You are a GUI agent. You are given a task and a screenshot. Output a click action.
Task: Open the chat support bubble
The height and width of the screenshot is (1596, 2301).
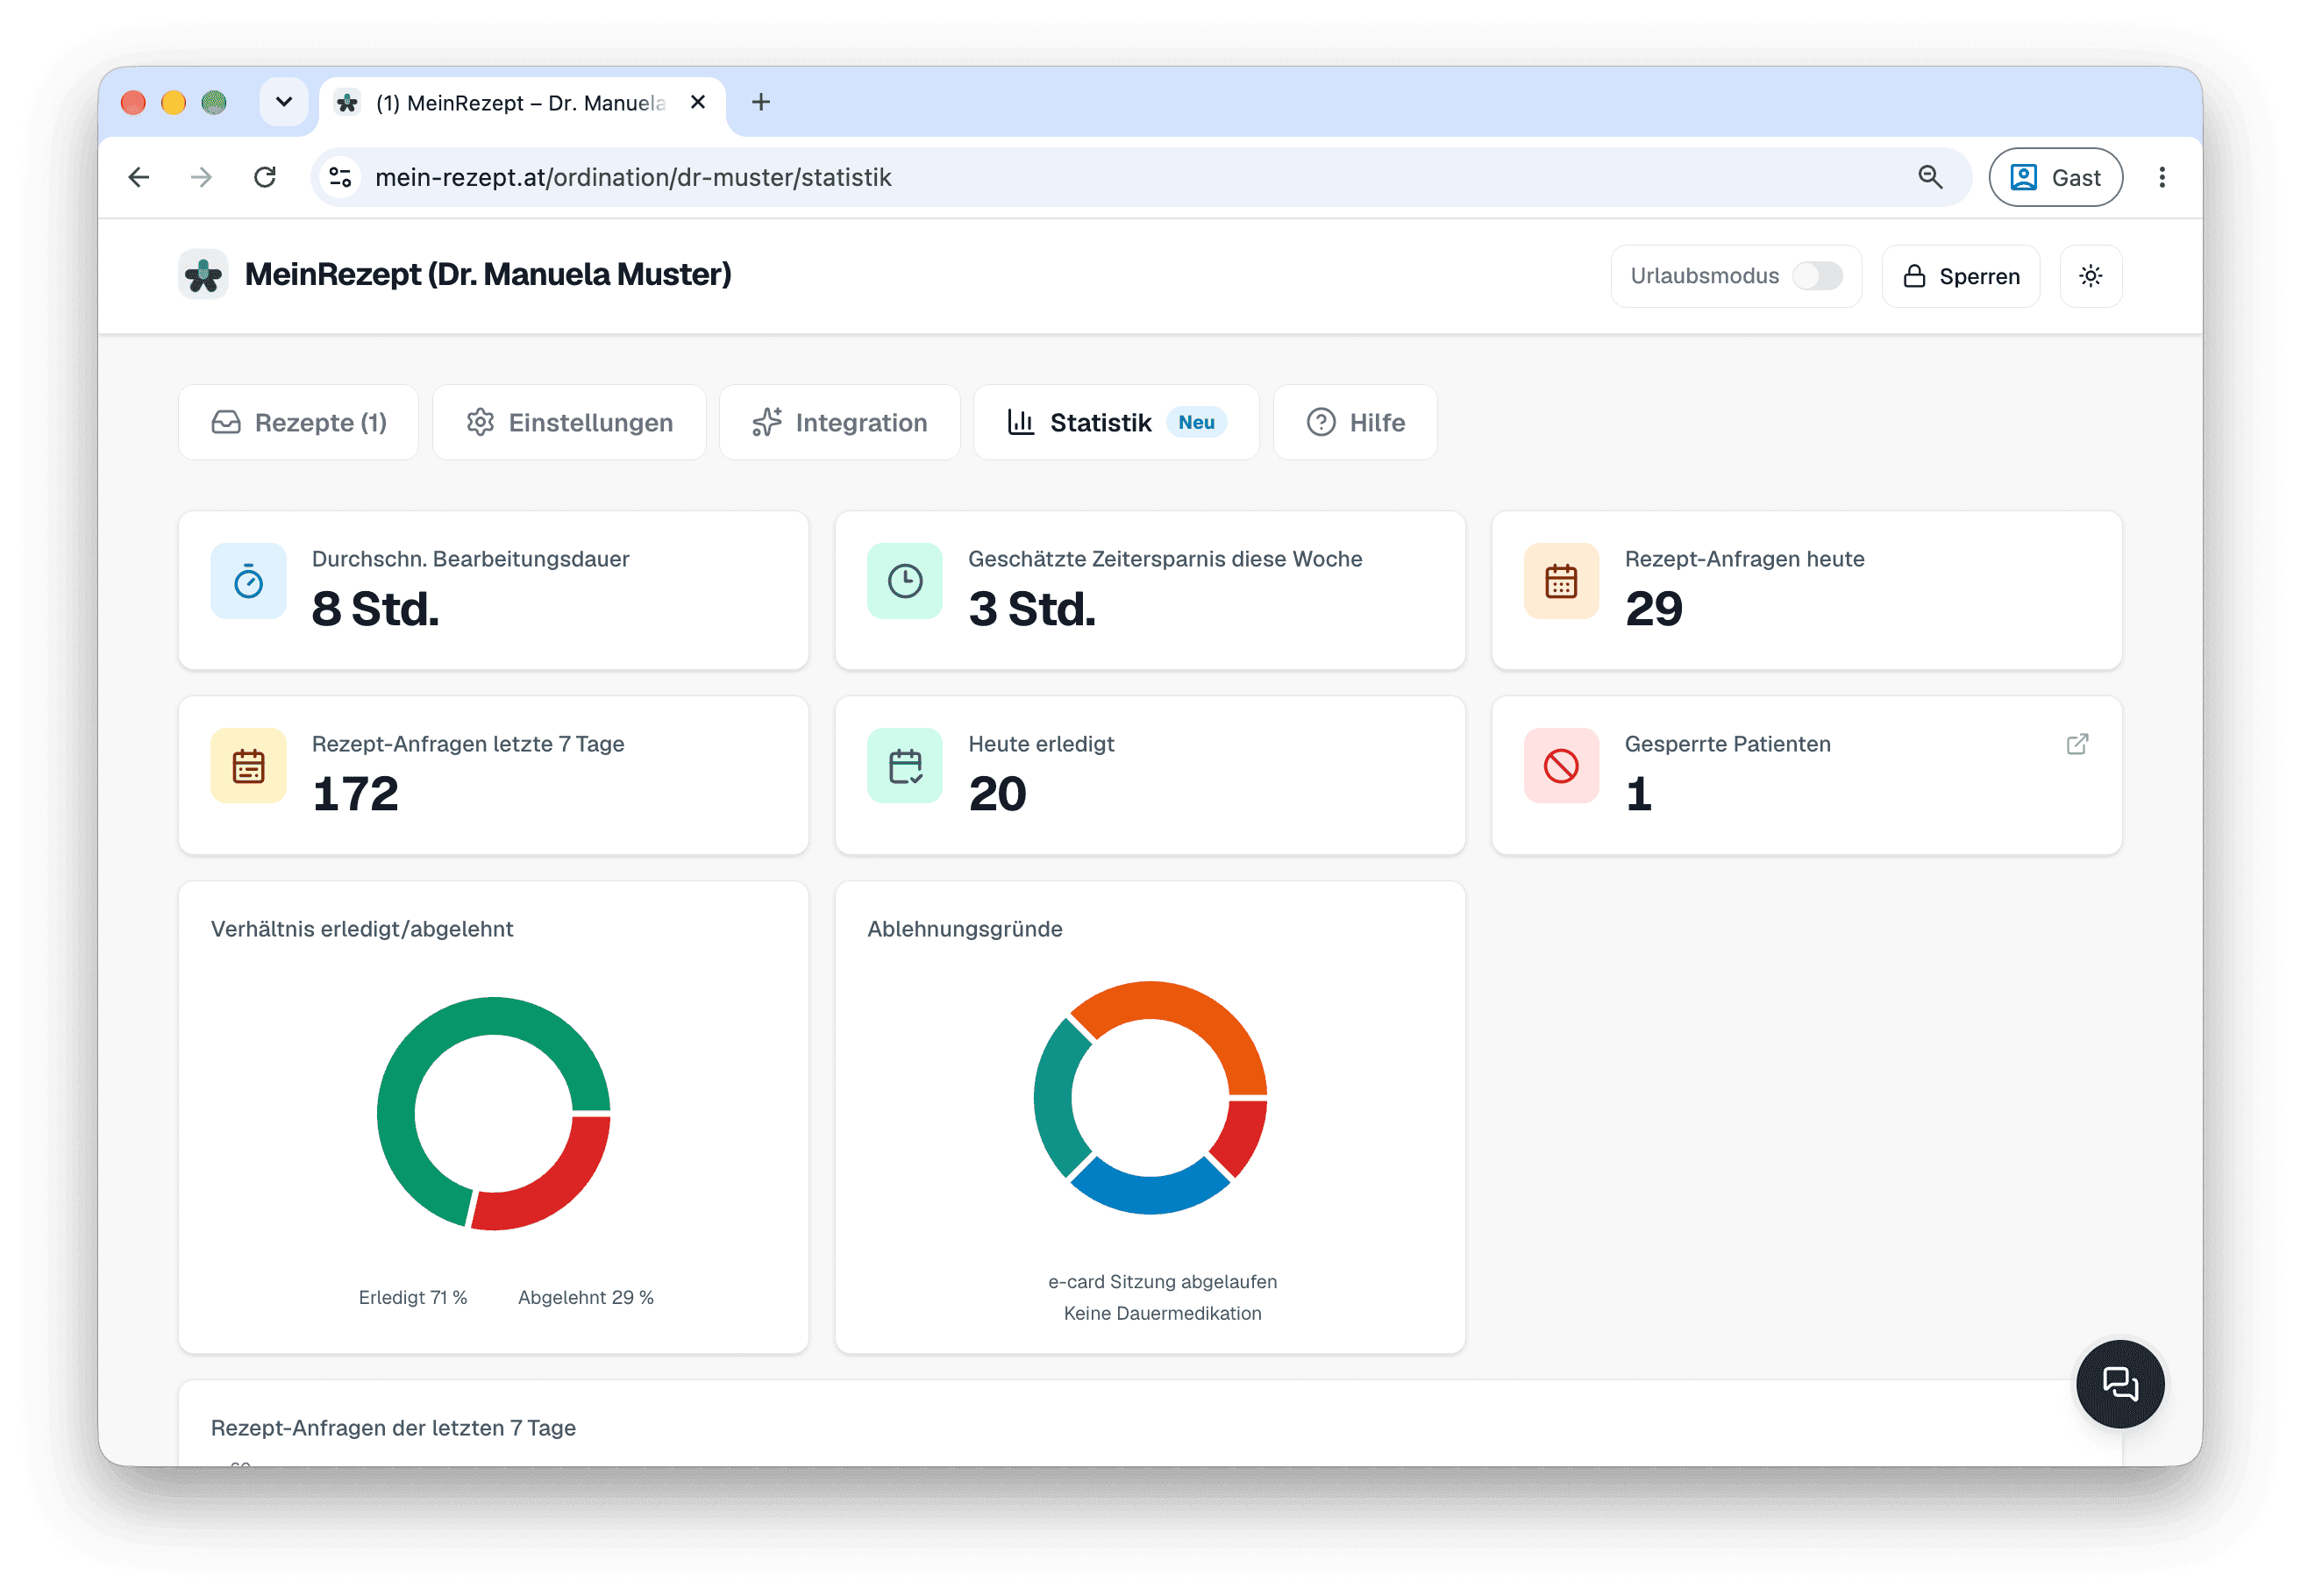pos(2119,1384)
